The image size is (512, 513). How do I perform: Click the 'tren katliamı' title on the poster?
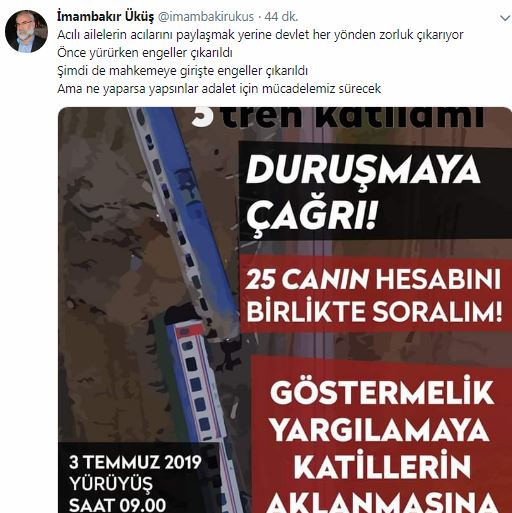338,117
